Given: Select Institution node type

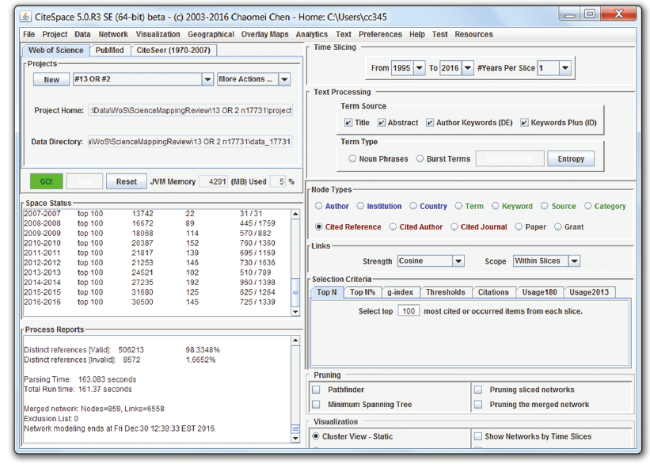Looking at the screenshot, I should coord(360,206).
